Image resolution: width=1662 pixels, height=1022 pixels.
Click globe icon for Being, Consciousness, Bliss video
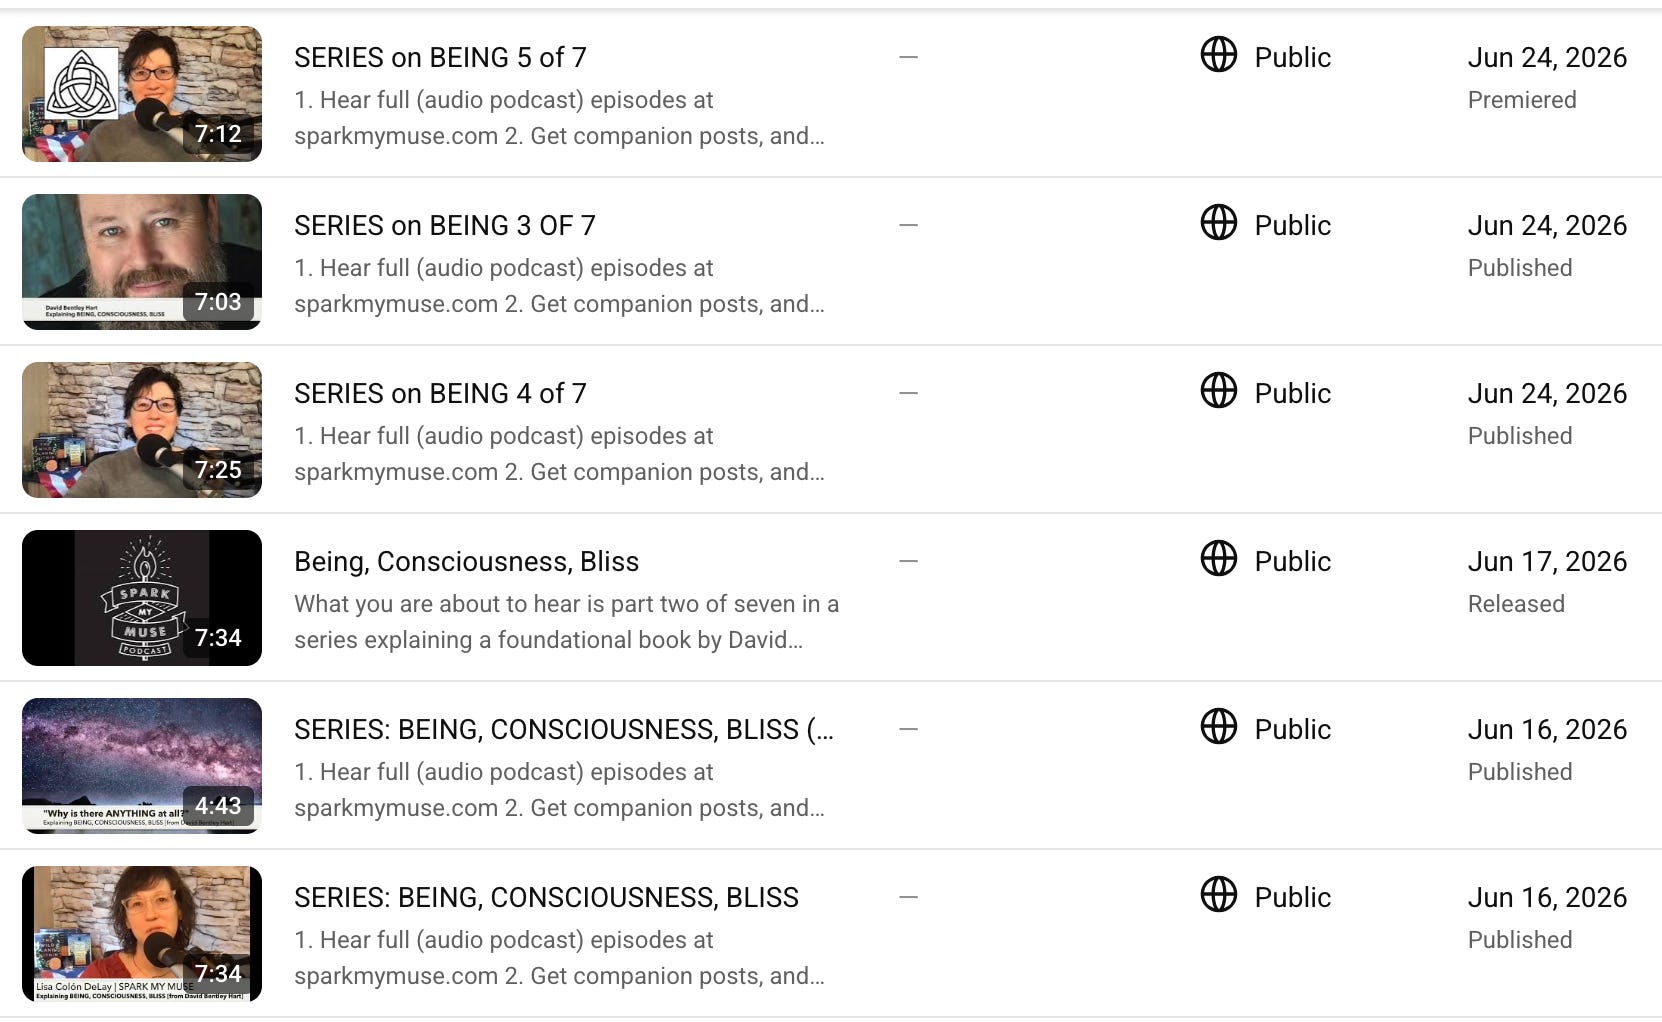[x=1218, y=559]
